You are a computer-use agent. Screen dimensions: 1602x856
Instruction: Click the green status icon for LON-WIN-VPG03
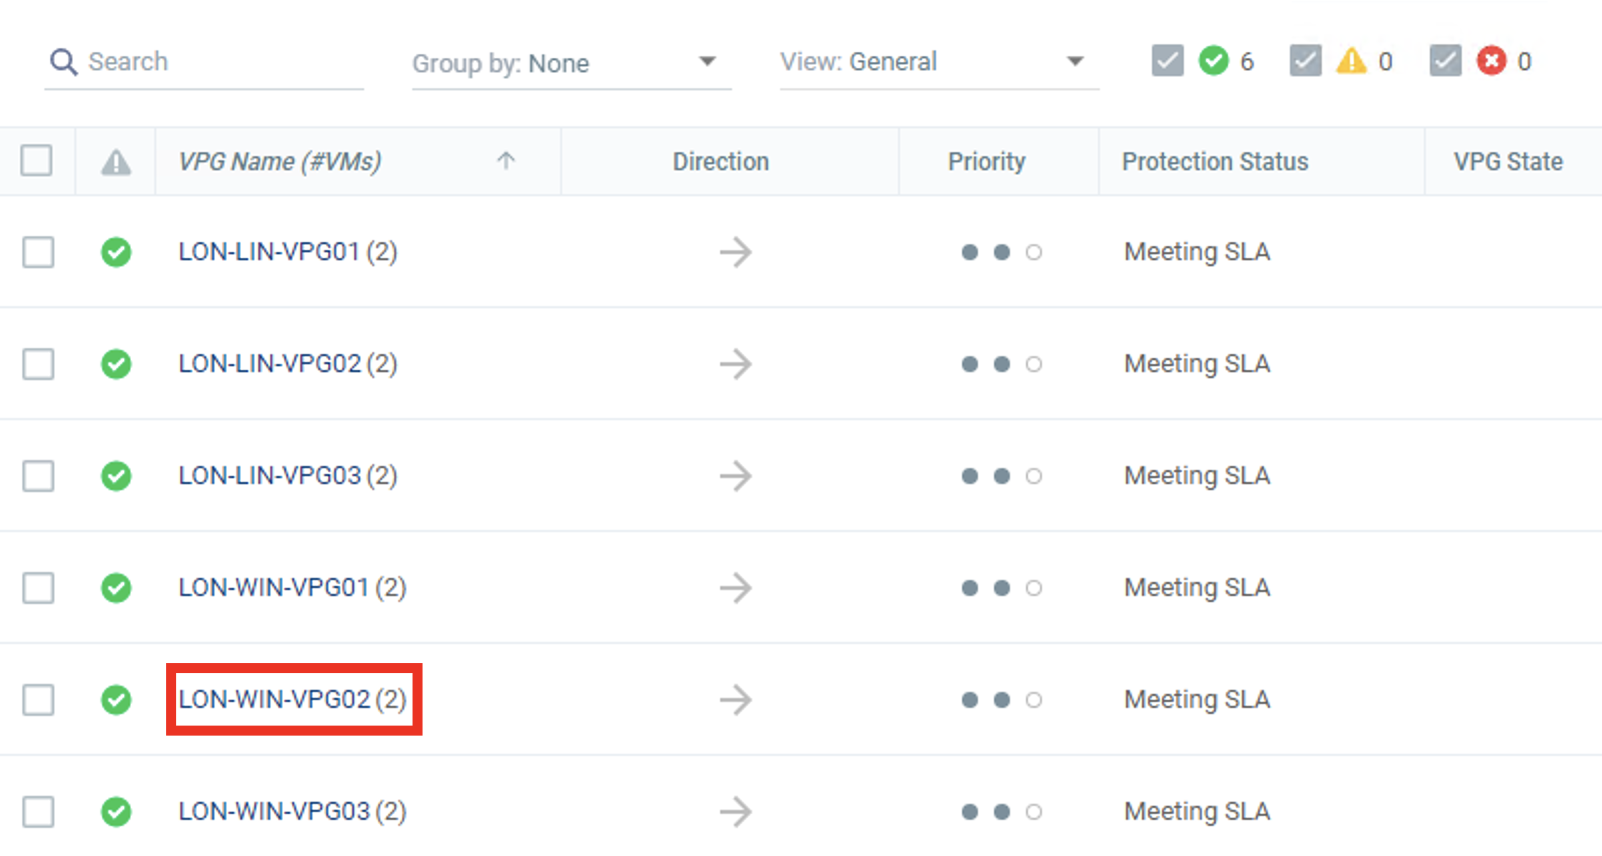point(116,811)
